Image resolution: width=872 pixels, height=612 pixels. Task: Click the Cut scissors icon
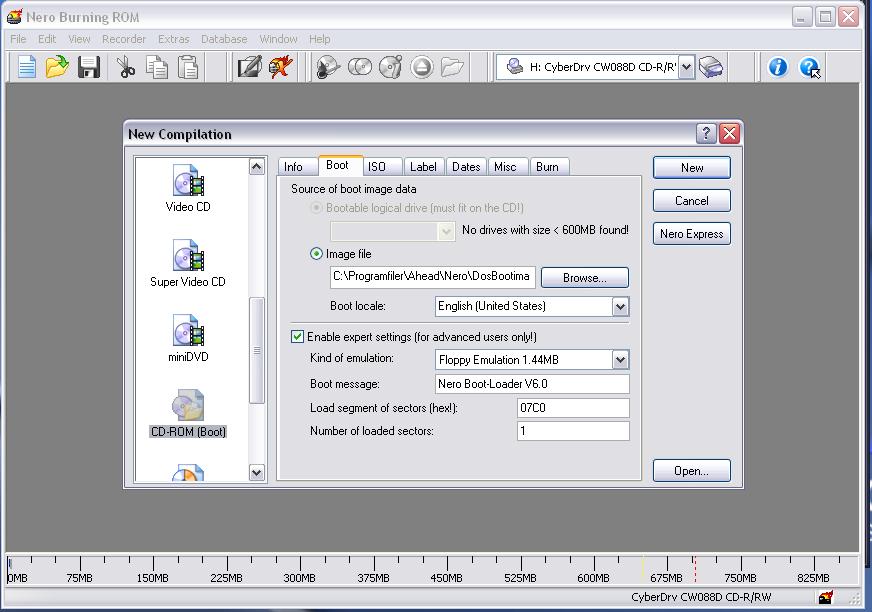click(x=126, y=68)
